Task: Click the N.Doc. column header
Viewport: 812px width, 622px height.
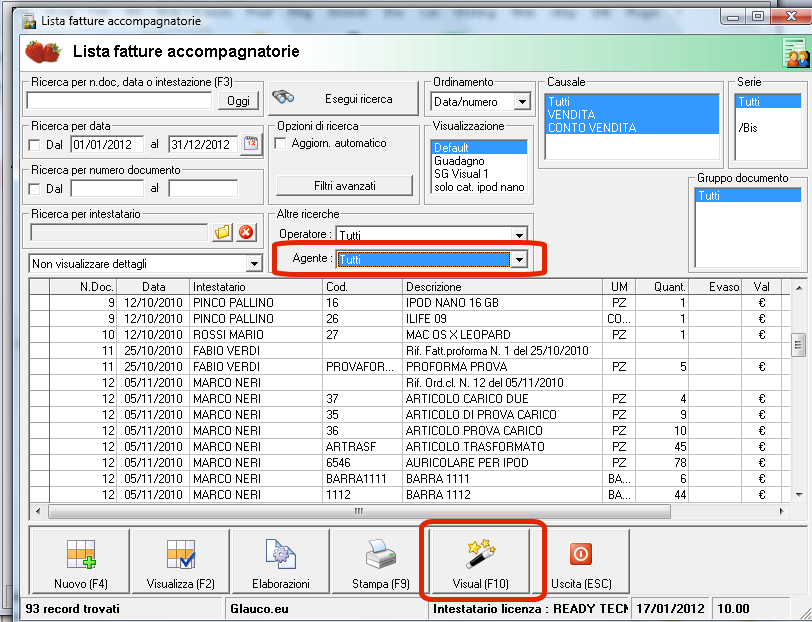Action: point(83,287)
